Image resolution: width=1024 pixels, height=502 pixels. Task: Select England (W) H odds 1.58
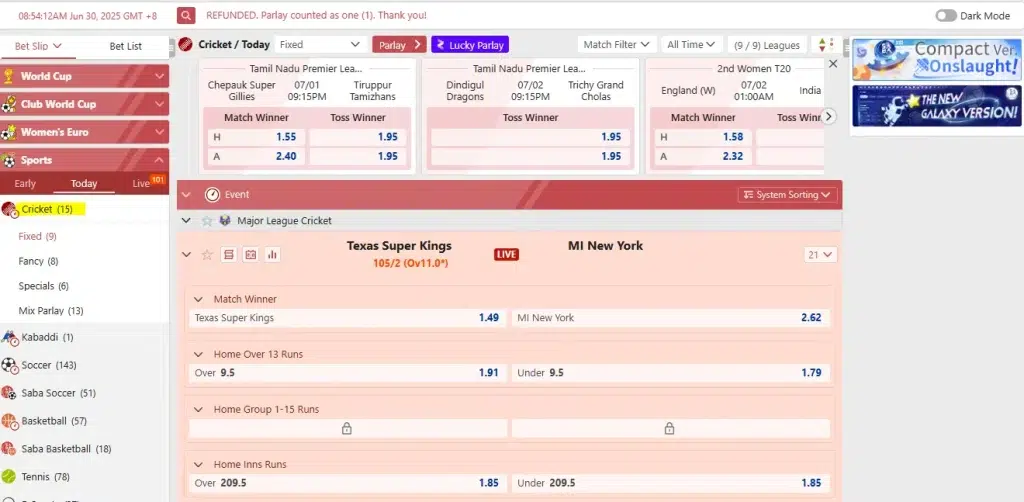(702, 137)
